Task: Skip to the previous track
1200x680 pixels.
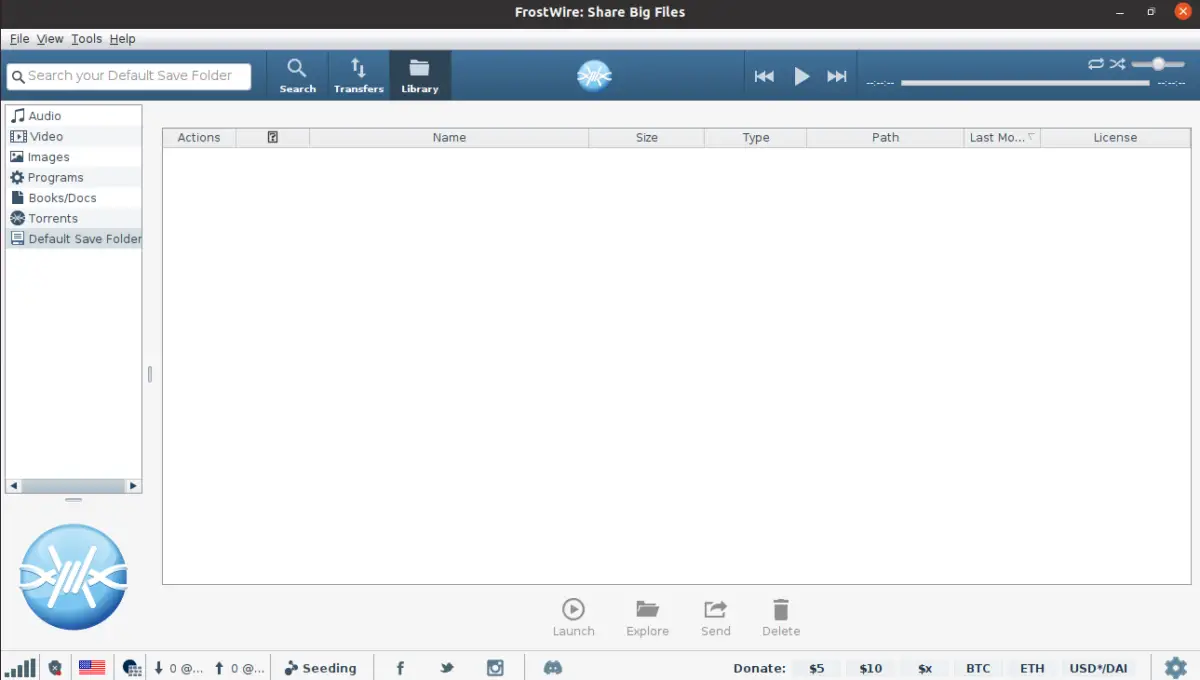Action: [x=764, y=76]
